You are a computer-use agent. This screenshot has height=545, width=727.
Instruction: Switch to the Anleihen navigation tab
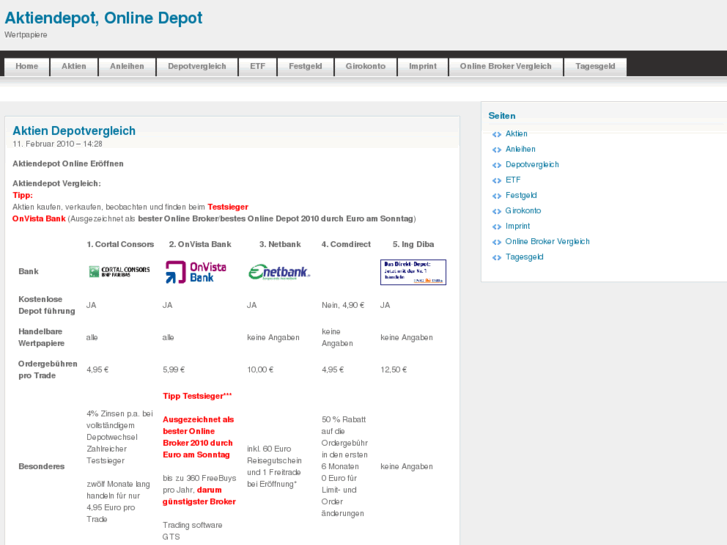[127, 66]
